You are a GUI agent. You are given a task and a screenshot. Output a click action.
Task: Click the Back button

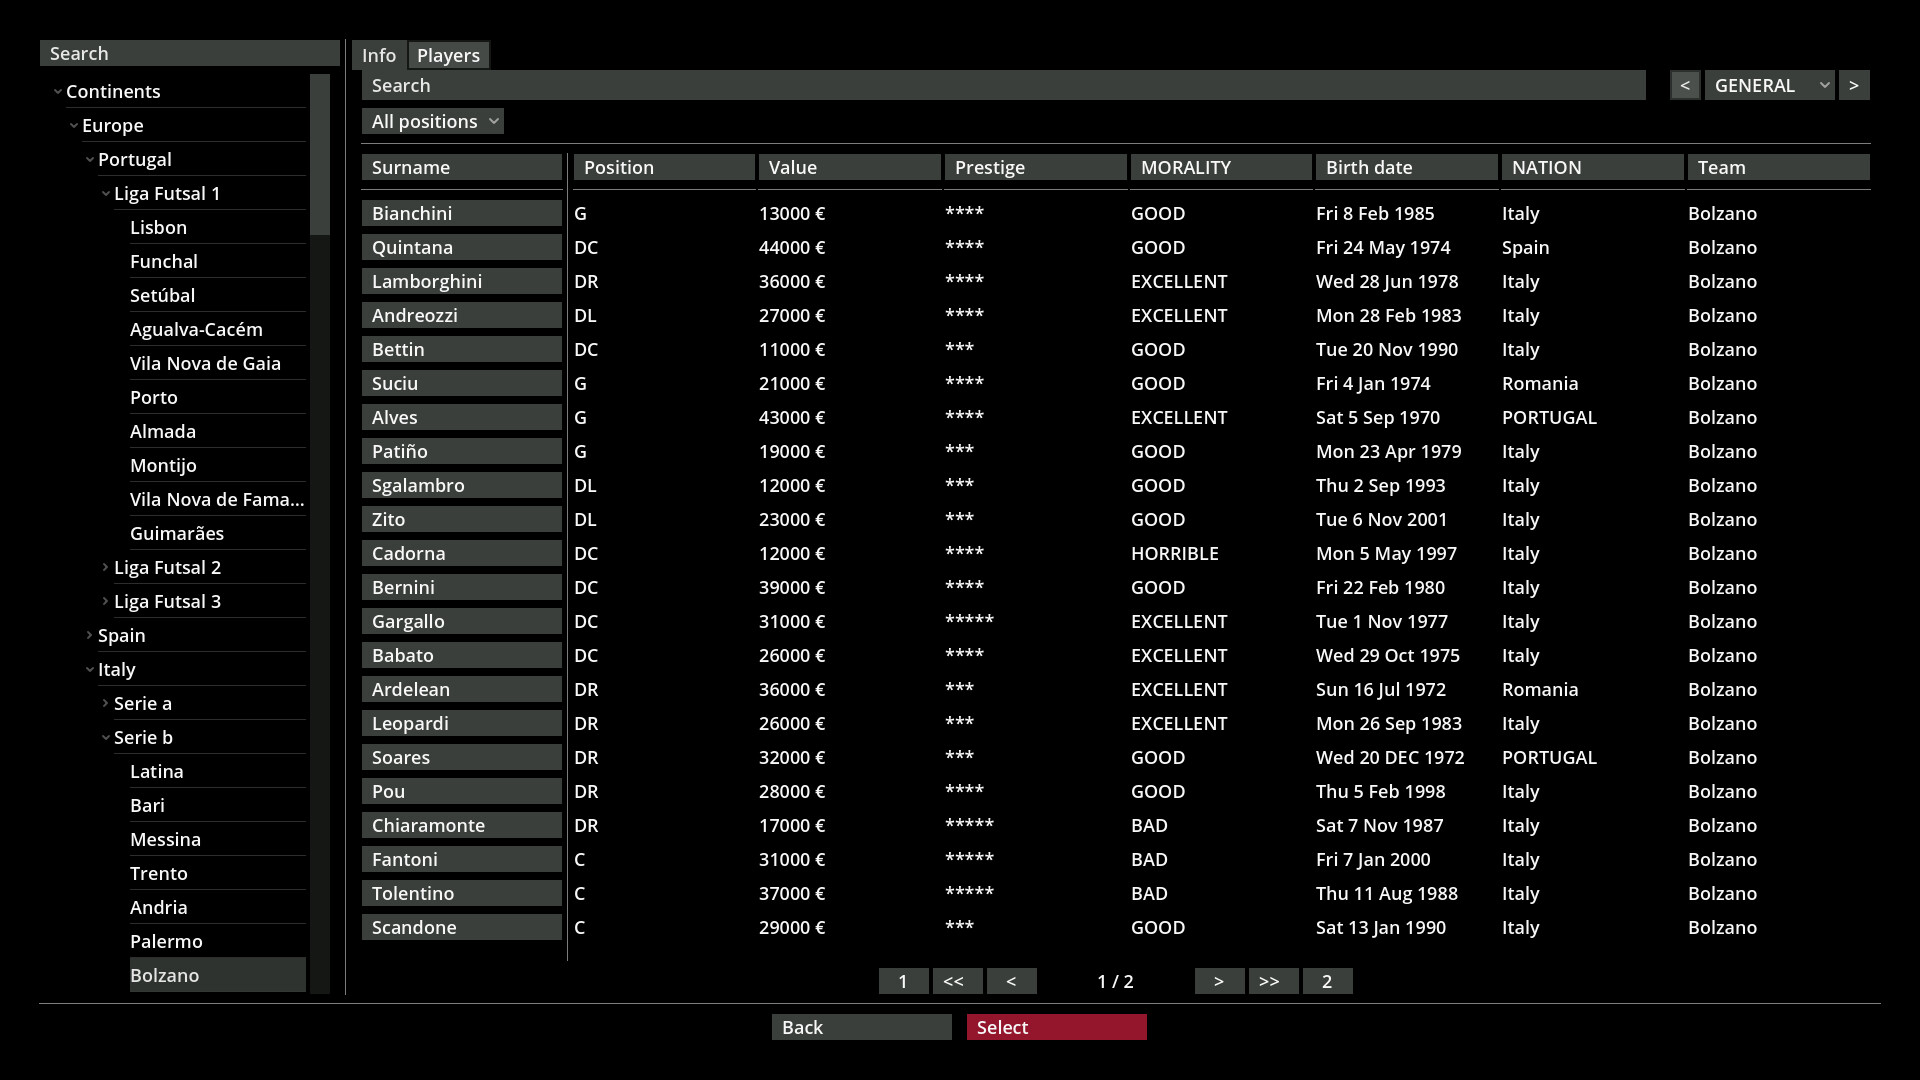point(861,1027)
